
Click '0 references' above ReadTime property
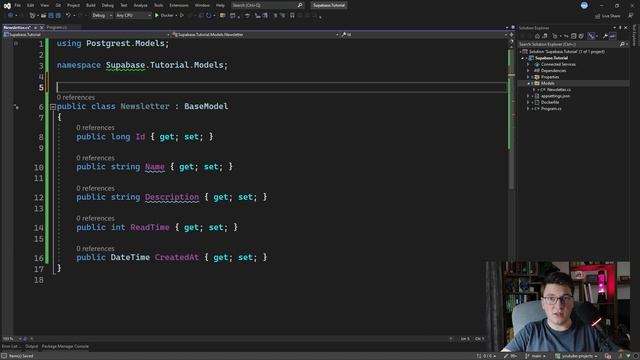[x=95, y=218]
